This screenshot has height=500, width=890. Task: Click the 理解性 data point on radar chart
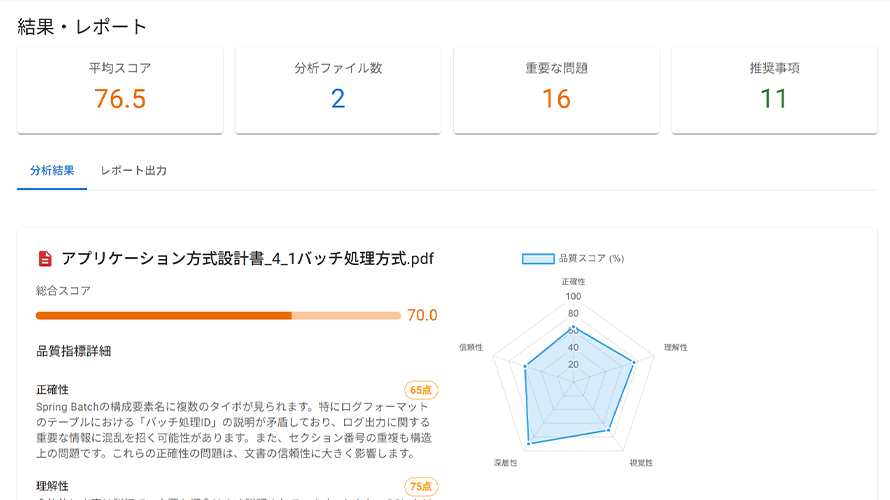click(x=634, y=362)
